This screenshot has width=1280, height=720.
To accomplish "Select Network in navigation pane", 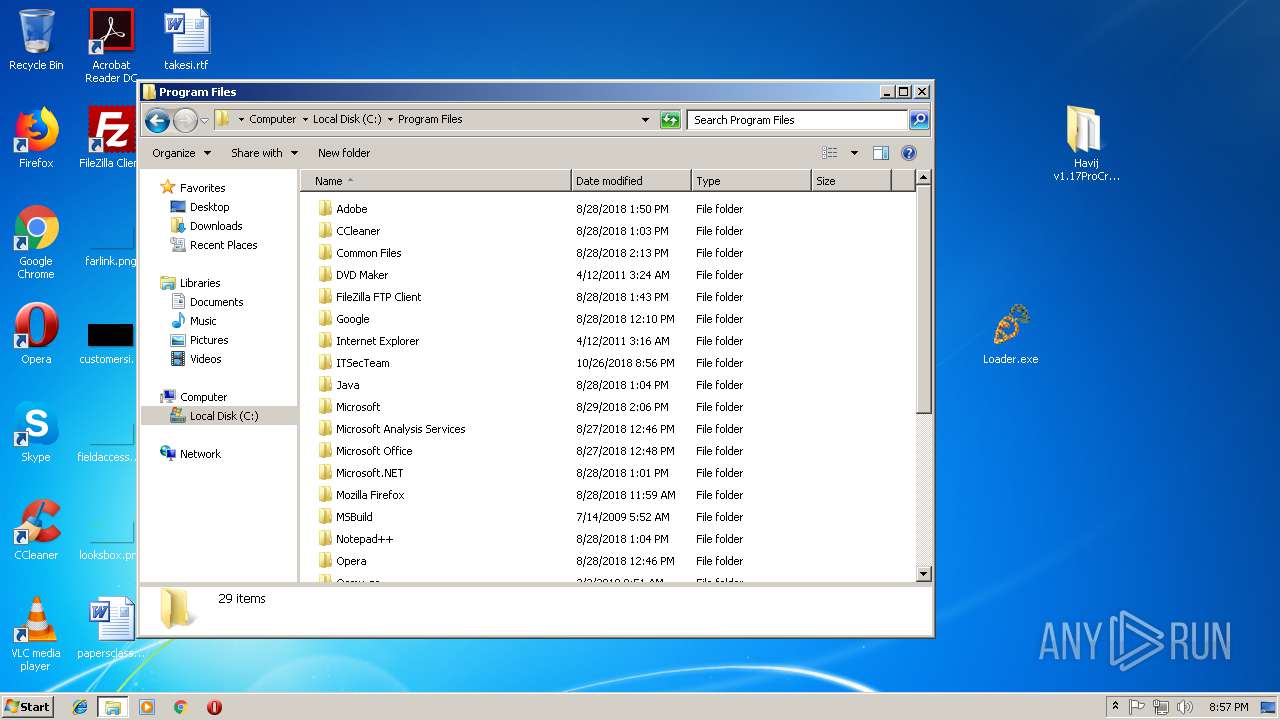I will point(200,454).
